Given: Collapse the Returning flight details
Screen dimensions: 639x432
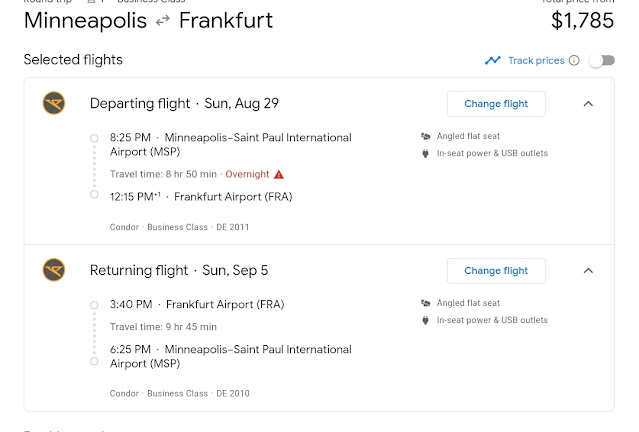Looking at the screenshot, I should pyautogui.click(x=588, y=270).
